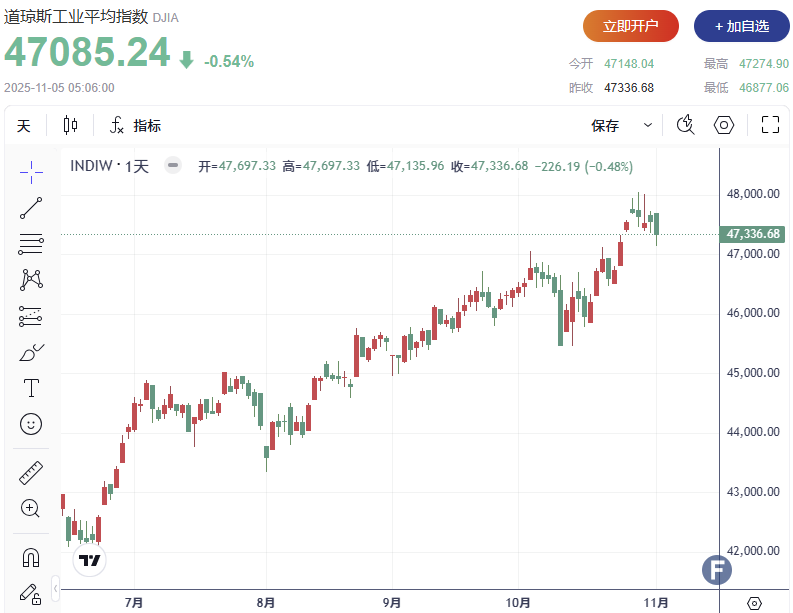Click the 47,336.68 price label on axis
Viewport: 793px width, 613px height.
(753, 234)
